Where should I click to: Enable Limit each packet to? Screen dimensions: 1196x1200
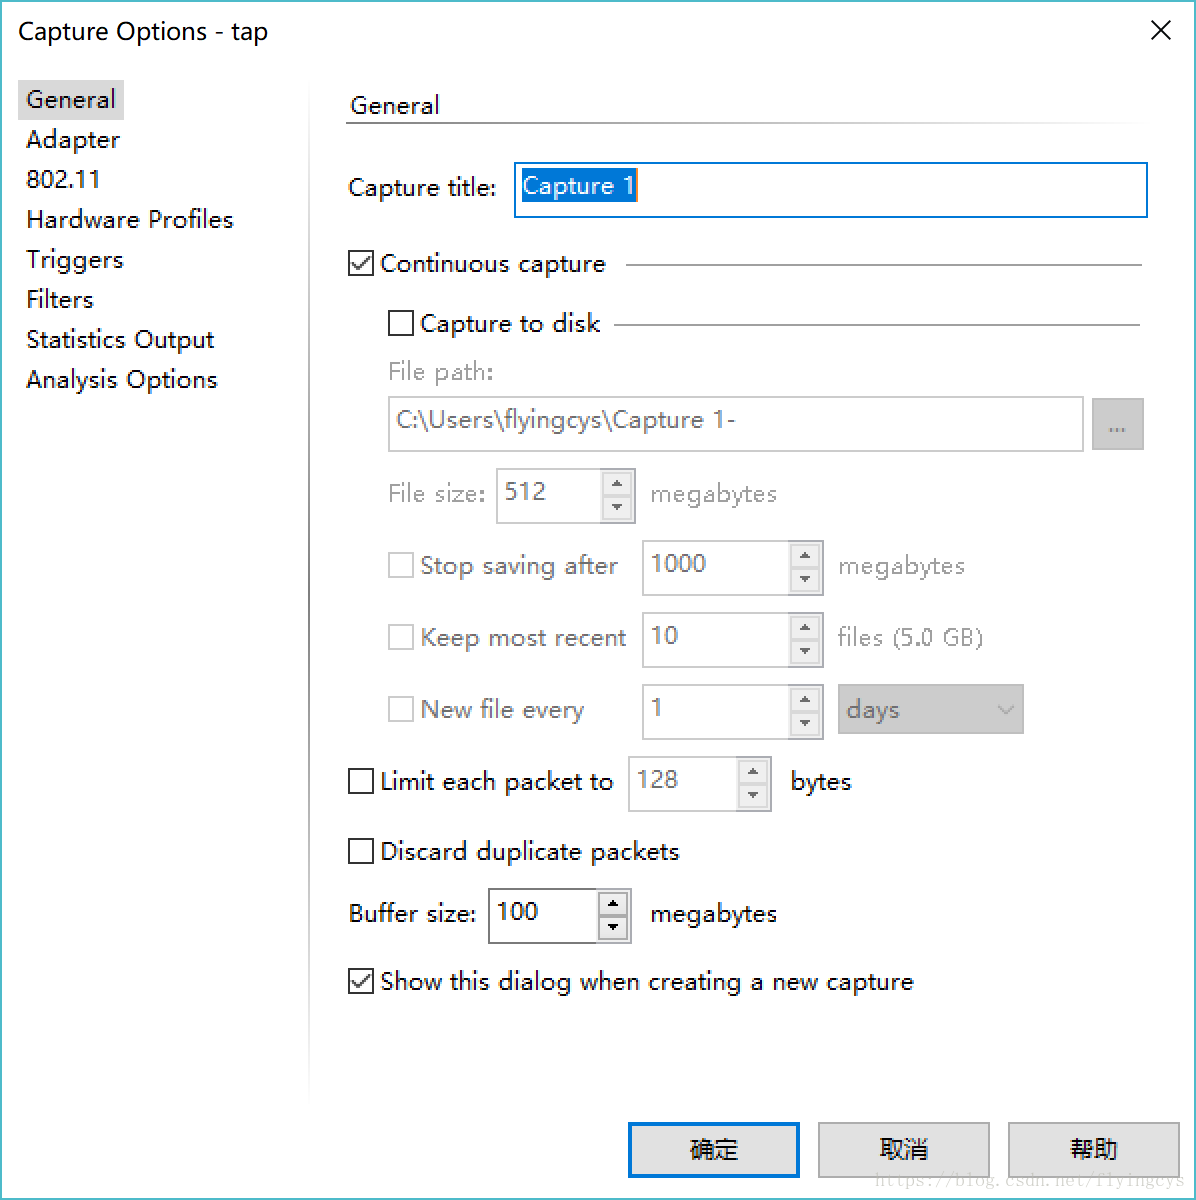tap(360, 781)
